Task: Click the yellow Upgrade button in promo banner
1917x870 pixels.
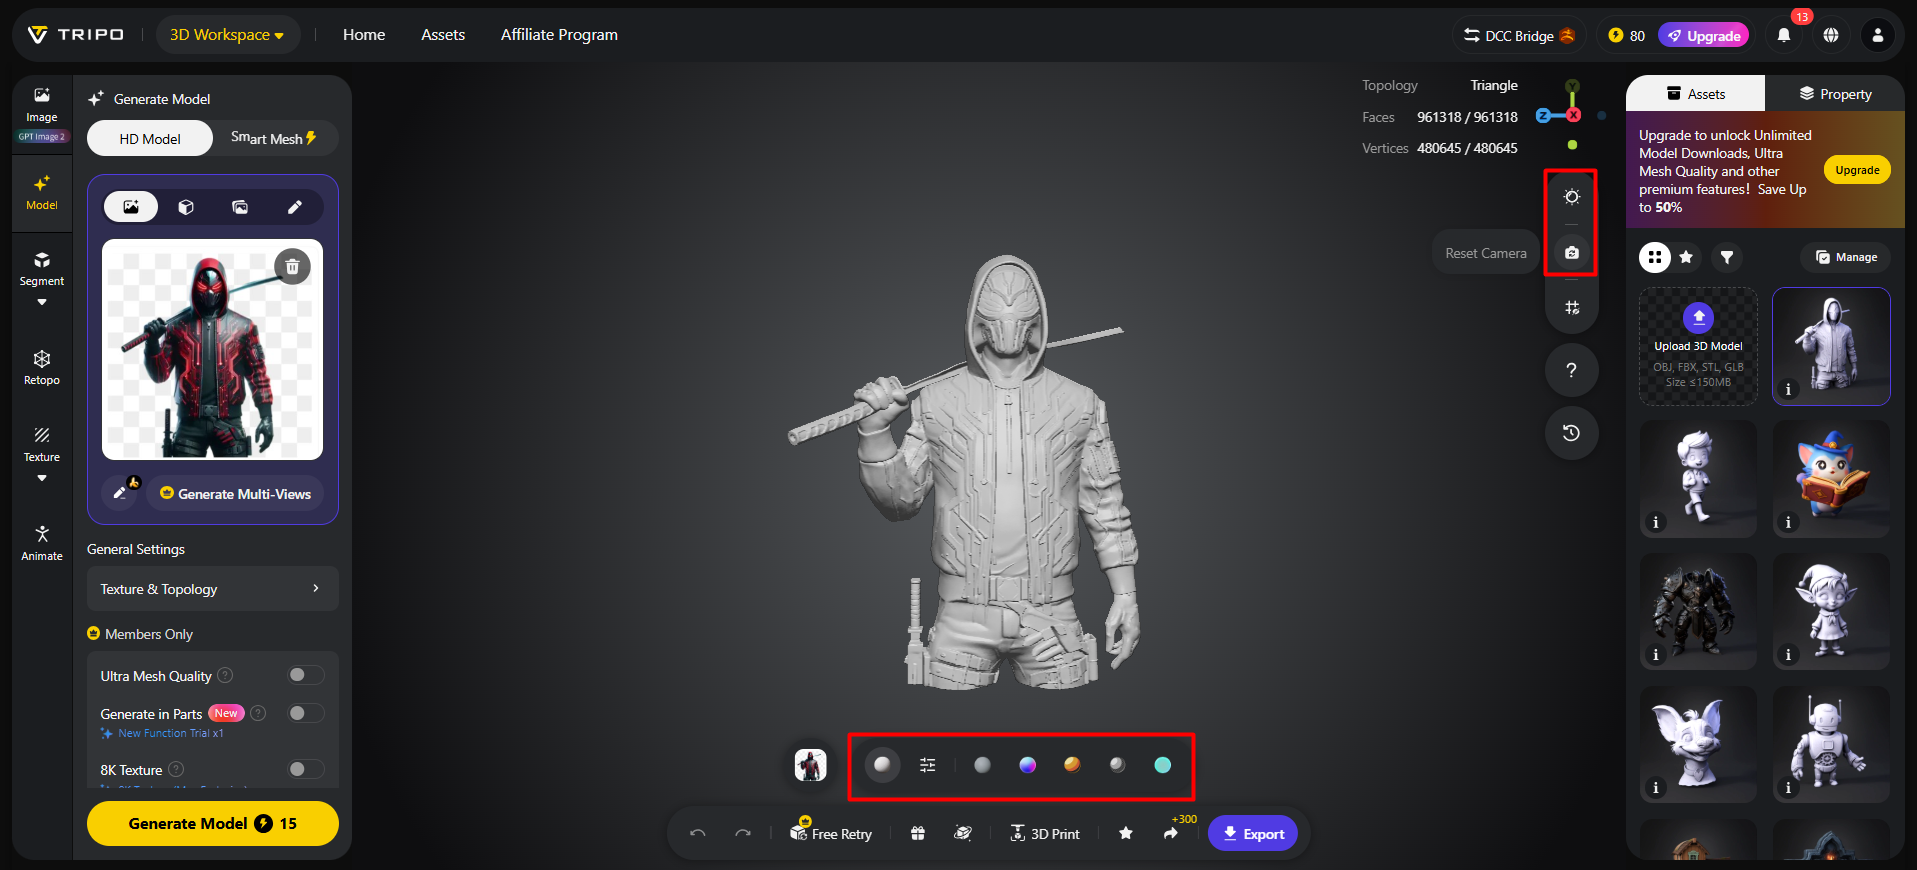Action: pos(1857,170)
